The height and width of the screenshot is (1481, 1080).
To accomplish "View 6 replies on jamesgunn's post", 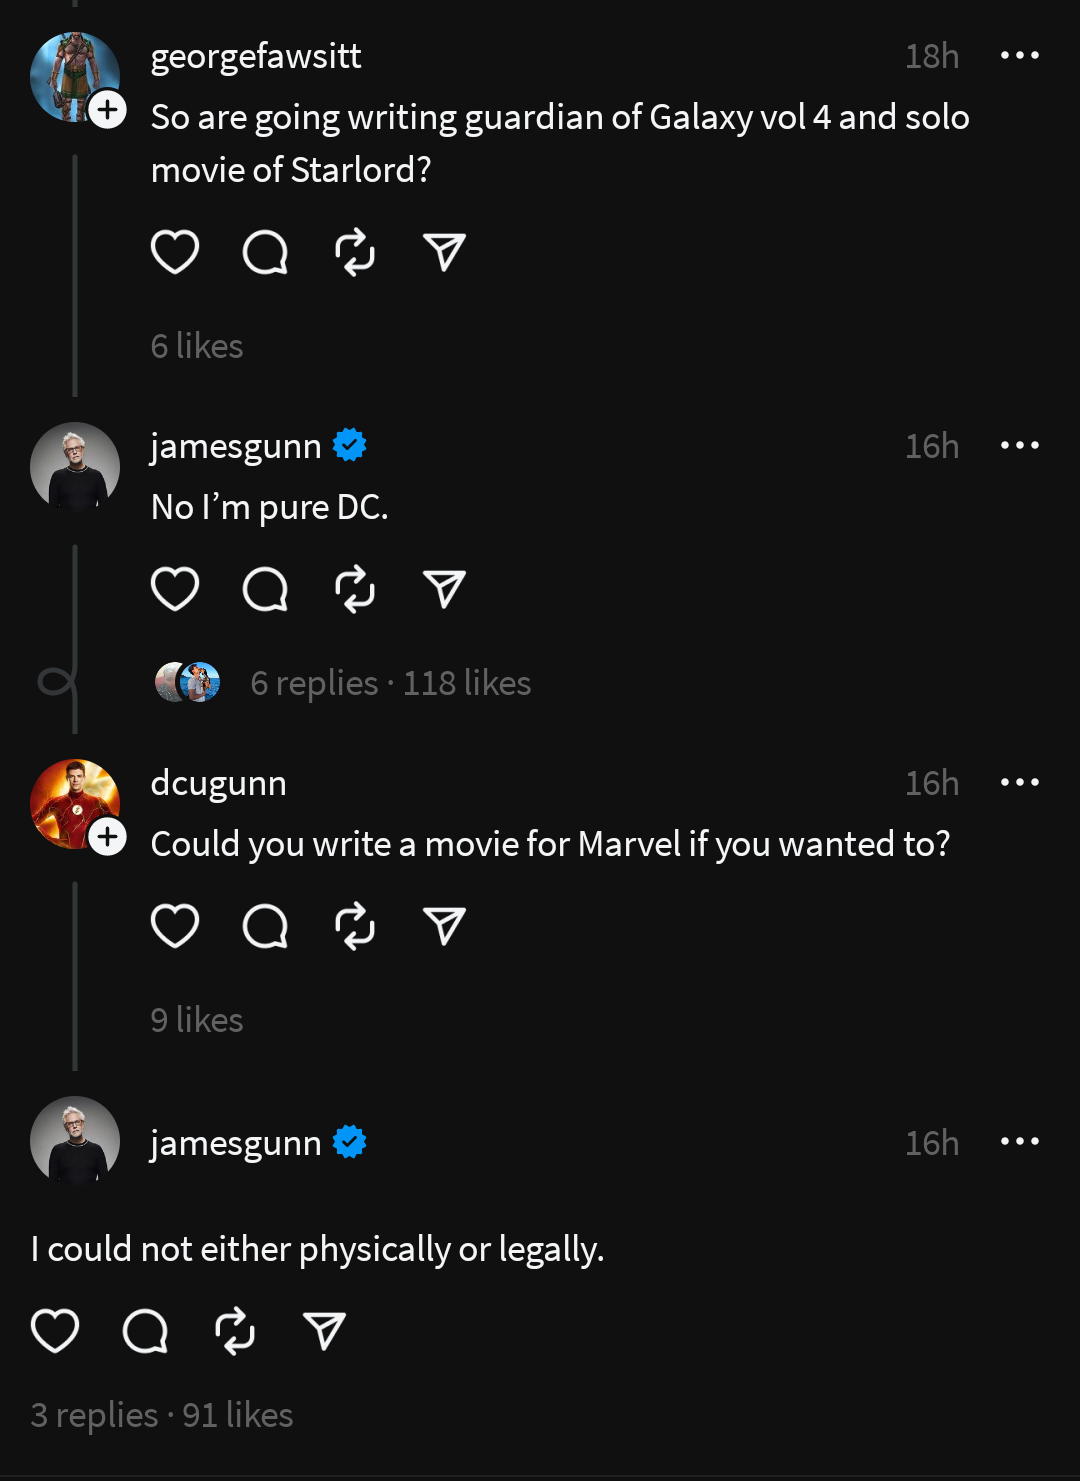I will tap(314, 683).
